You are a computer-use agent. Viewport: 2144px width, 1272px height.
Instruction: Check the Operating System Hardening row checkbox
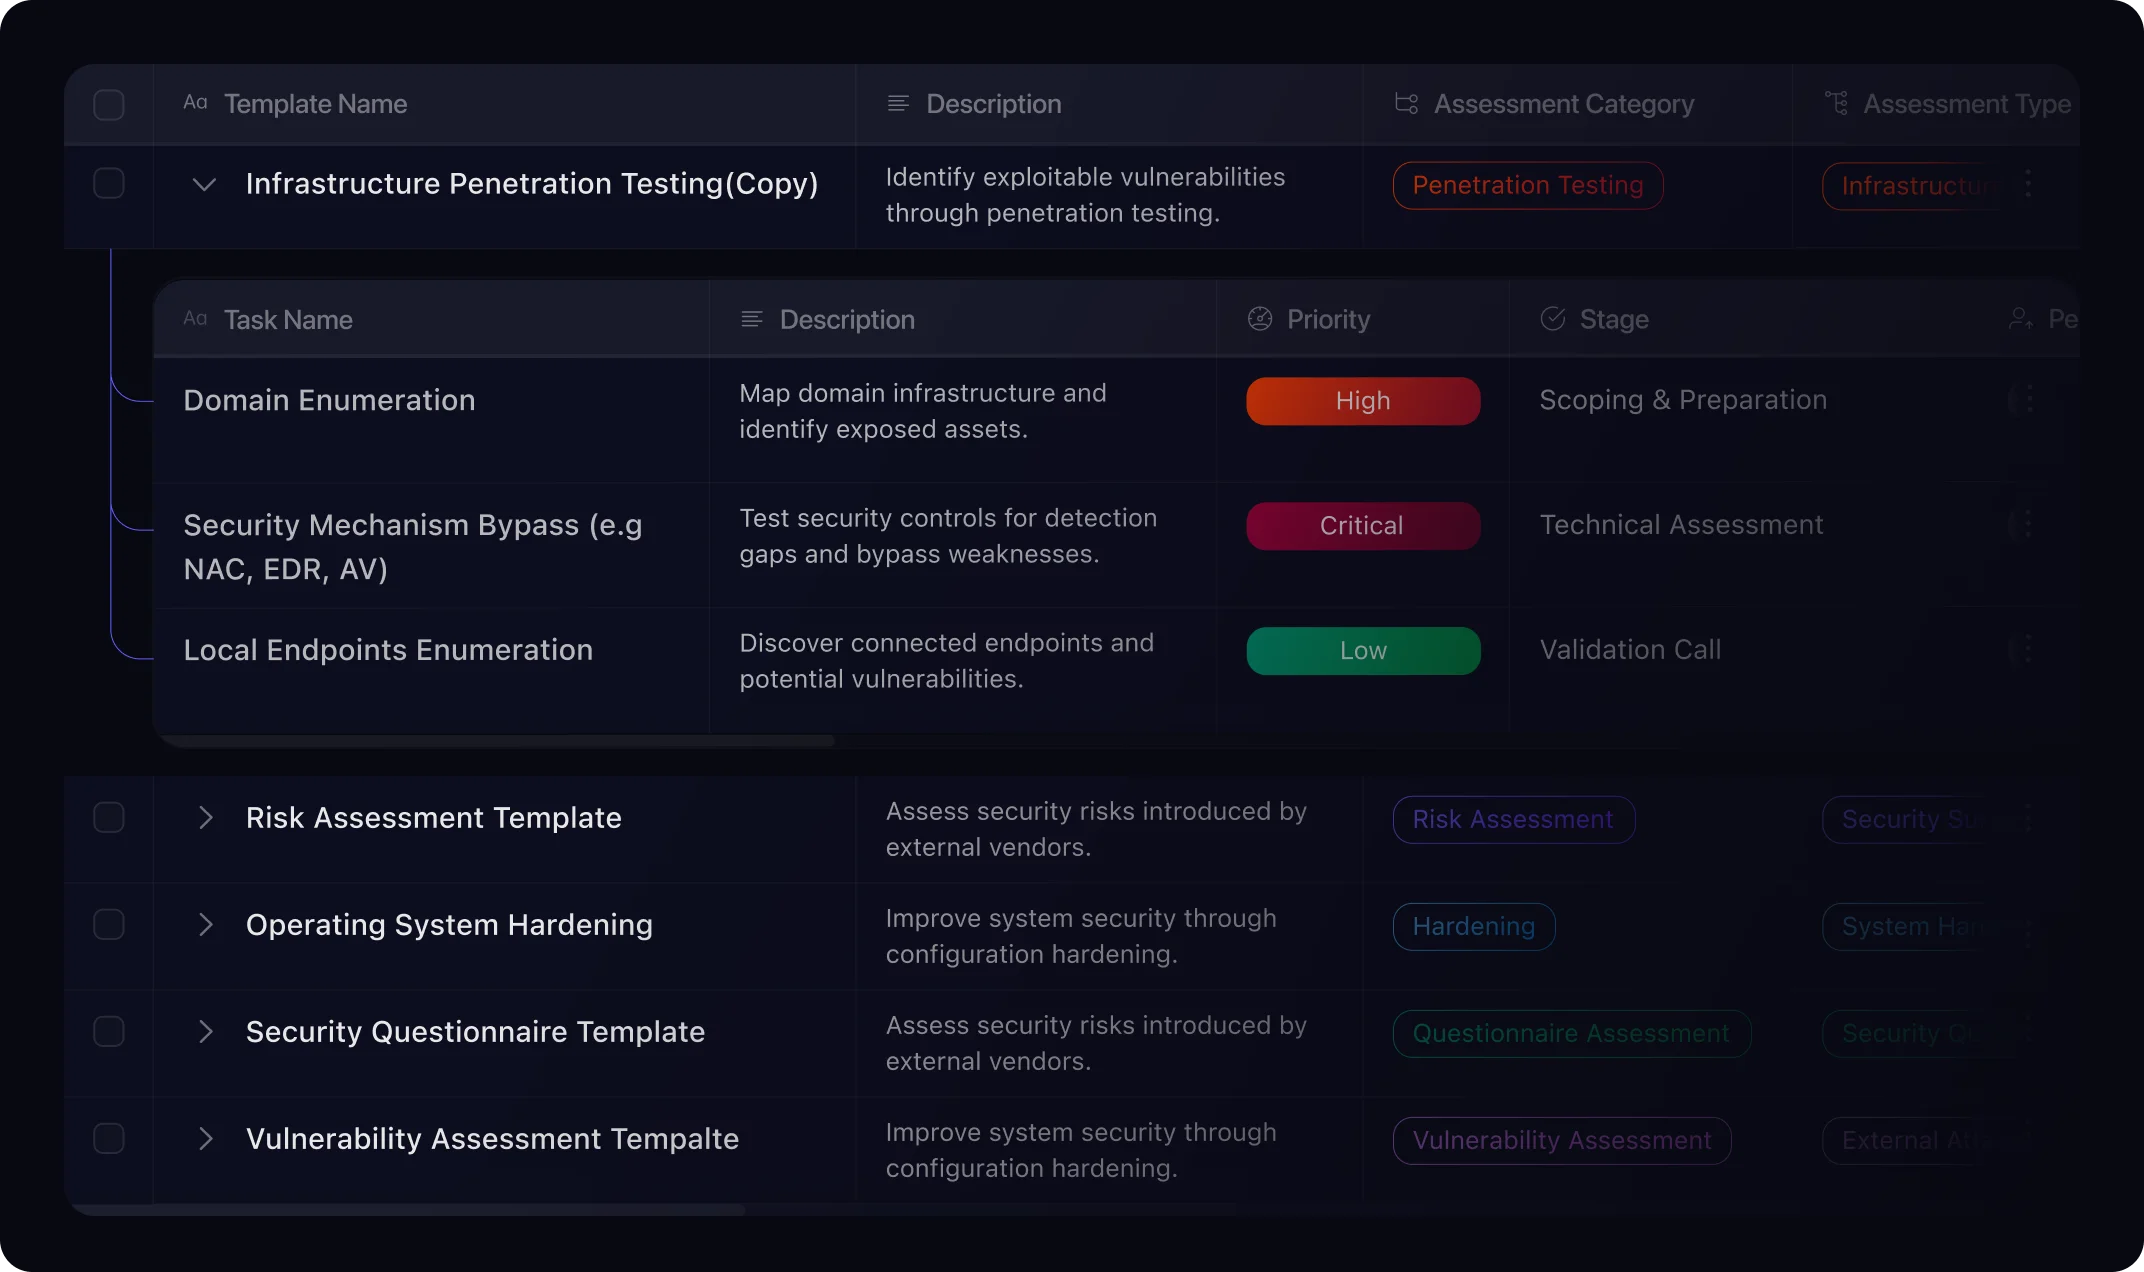tap(109, 924)
